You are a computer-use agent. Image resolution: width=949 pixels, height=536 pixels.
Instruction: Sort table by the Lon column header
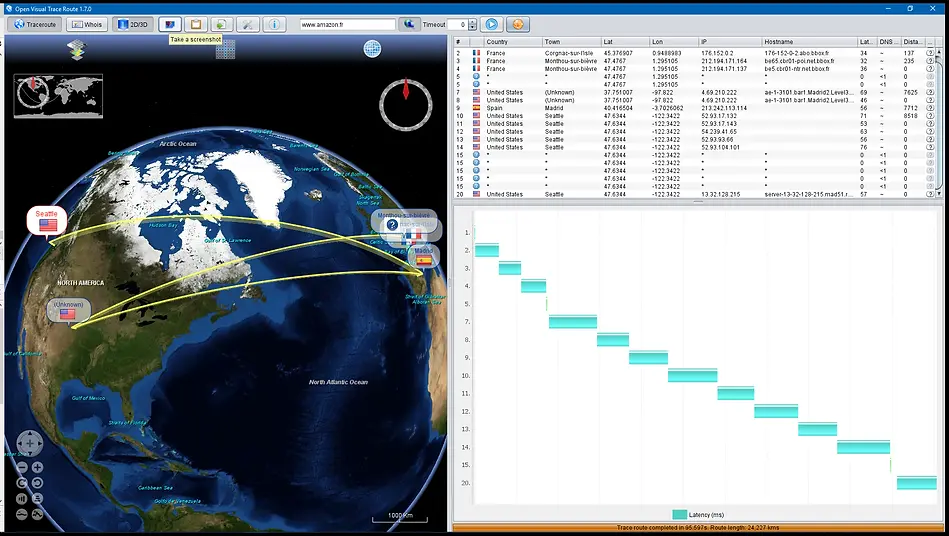[674, 42]
